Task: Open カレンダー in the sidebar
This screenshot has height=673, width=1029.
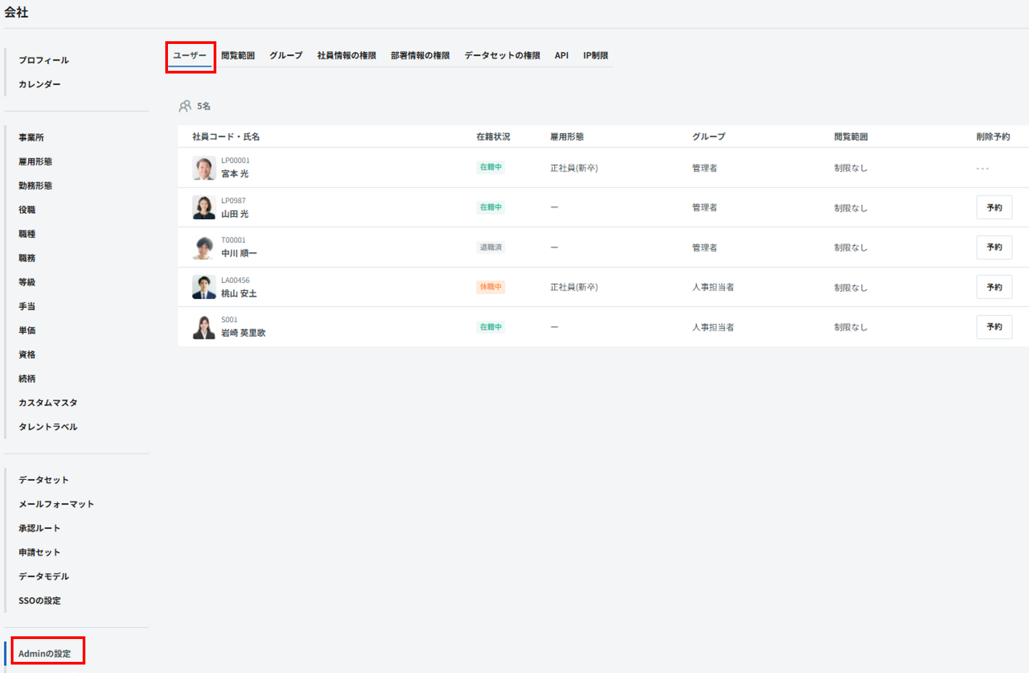Action: [40, 85]
